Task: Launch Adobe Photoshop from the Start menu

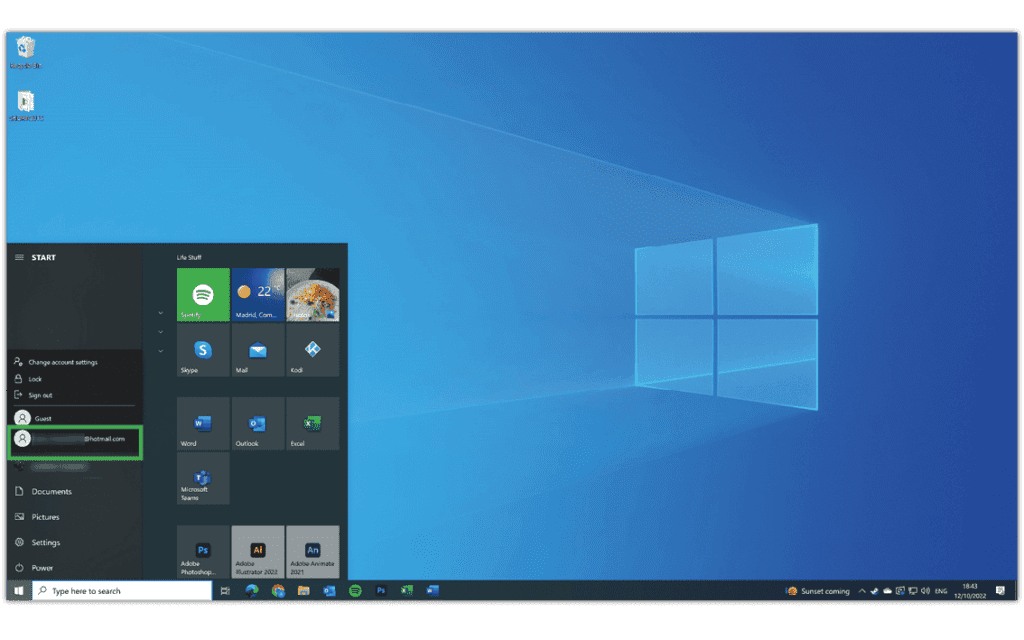Action: 202,551
